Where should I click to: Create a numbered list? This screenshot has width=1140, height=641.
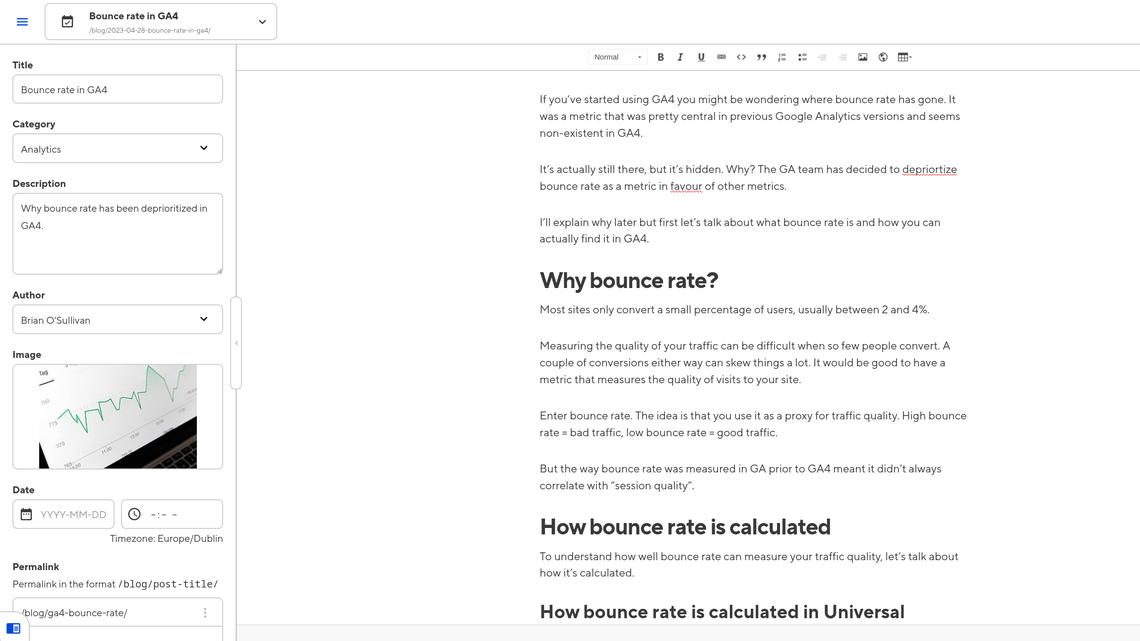[x=782, y=57]
